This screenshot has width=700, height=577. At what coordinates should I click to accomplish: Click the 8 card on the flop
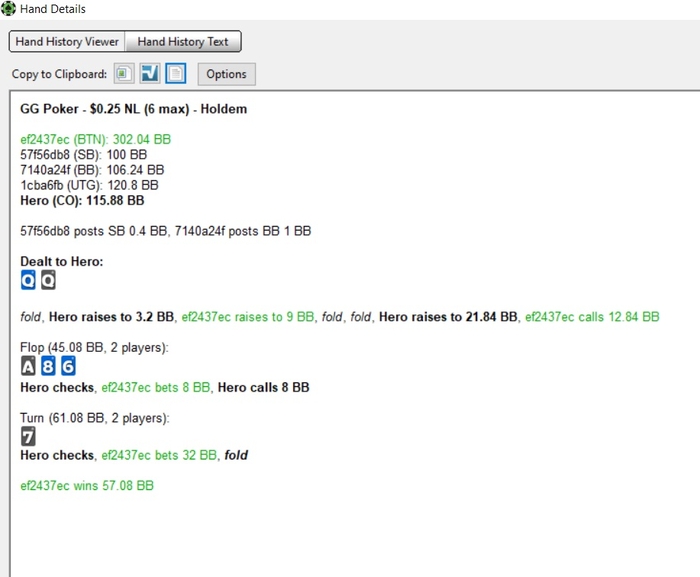coord(48,367)
